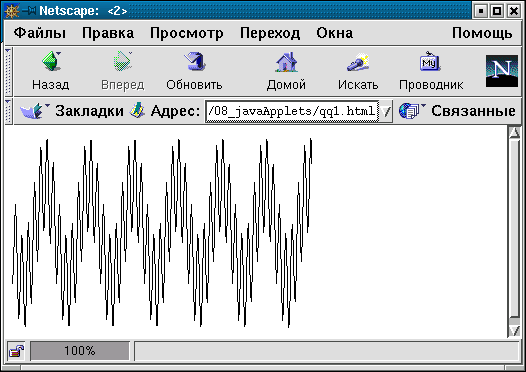Screen dimensions: 526x372
Task: Go to the homepage via the Домой icon
Action: click(x=286, y=62)
